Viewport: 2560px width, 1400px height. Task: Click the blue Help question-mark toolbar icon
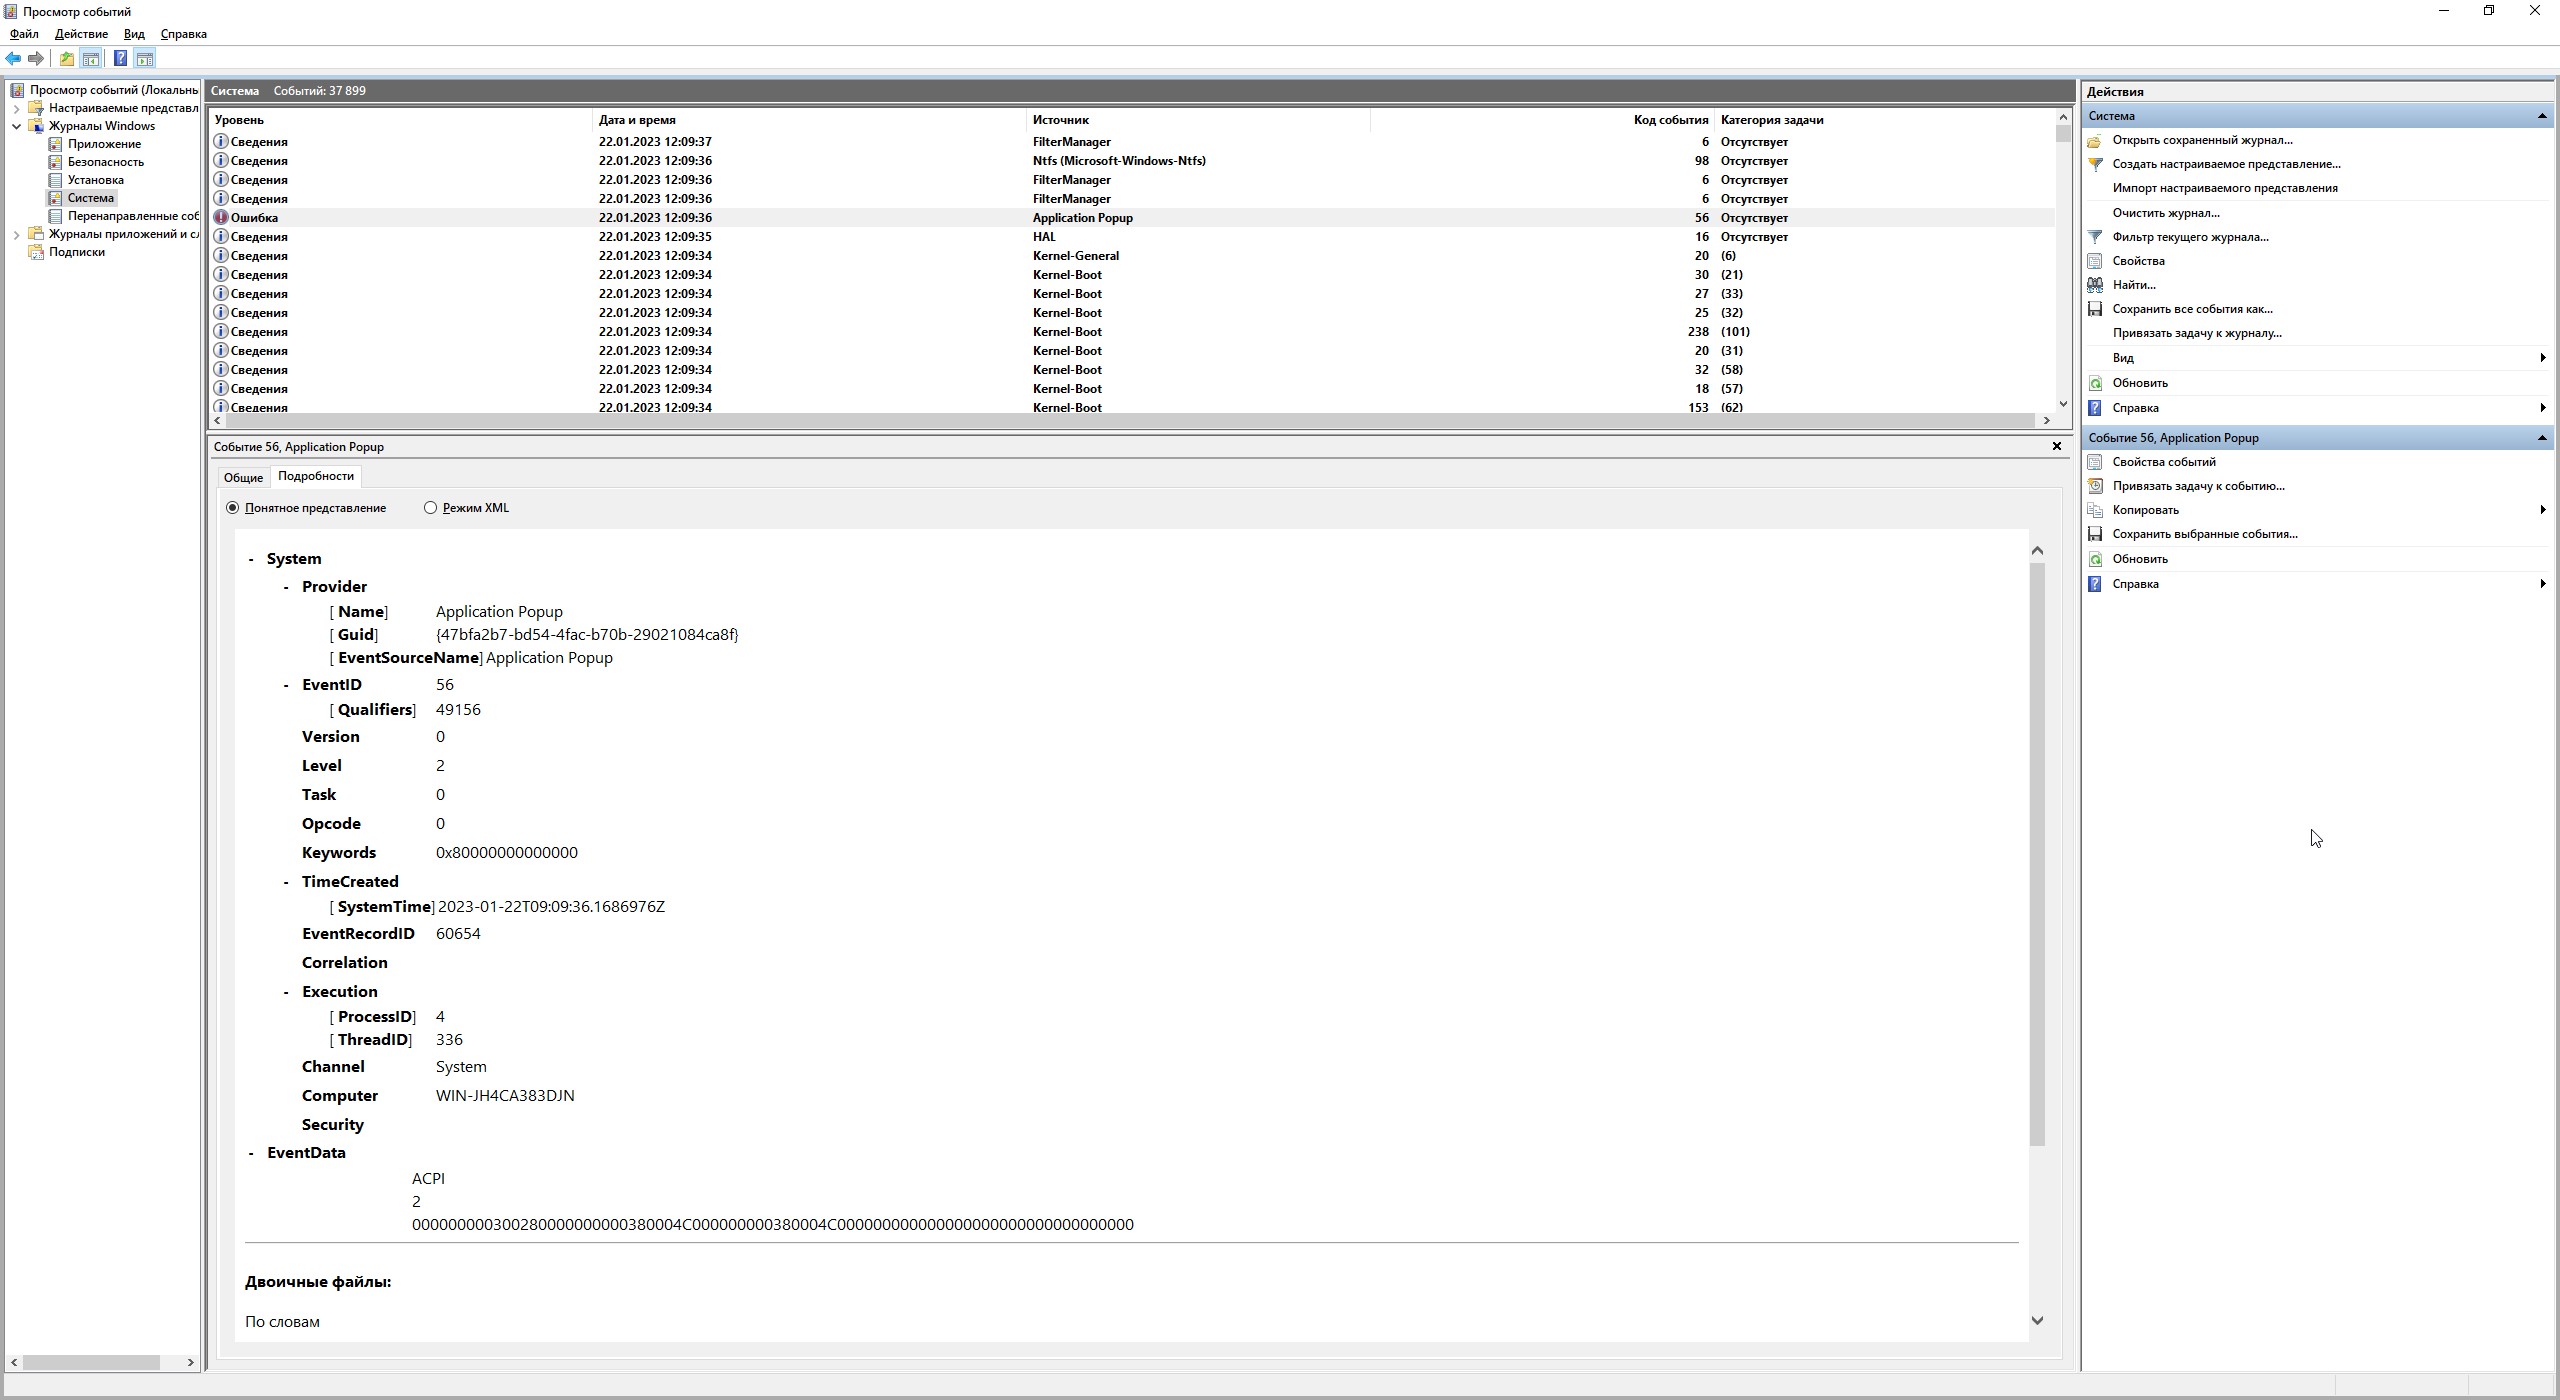coord(120,59)
